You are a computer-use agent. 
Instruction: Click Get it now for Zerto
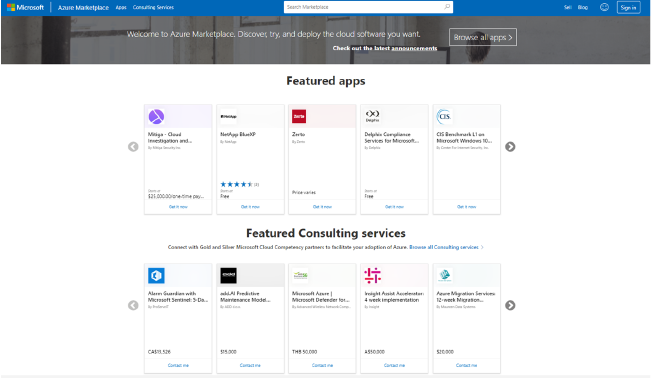coord(322,206)
